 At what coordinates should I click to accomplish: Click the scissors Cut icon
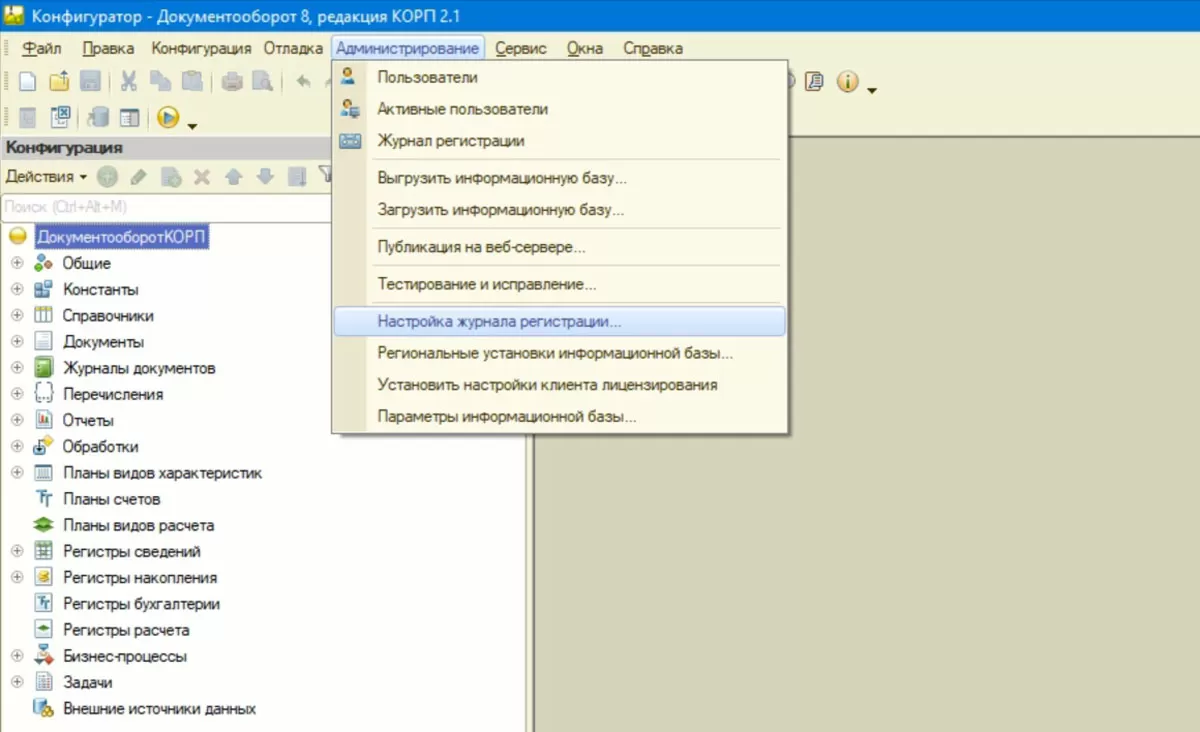129,82
